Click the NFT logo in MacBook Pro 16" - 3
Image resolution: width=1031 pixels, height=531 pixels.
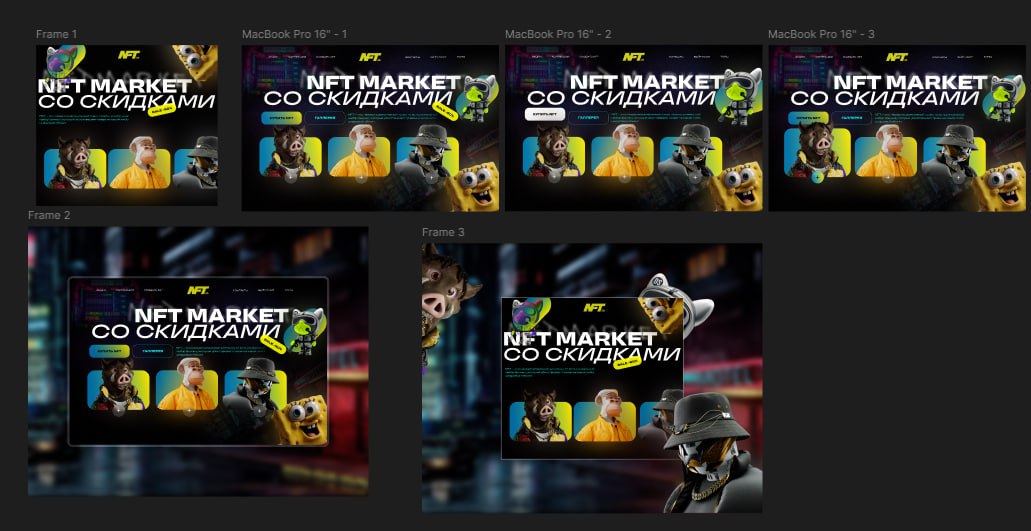tap(896, 57)
